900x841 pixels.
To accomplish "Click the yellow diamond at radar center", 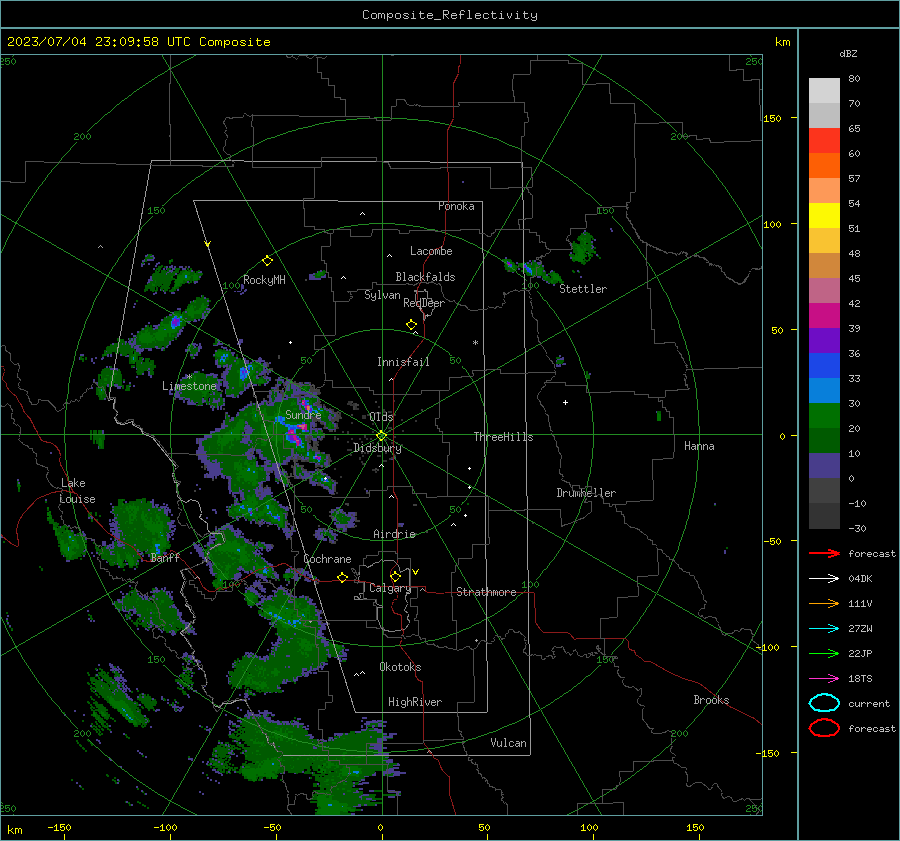I will 382,435.
